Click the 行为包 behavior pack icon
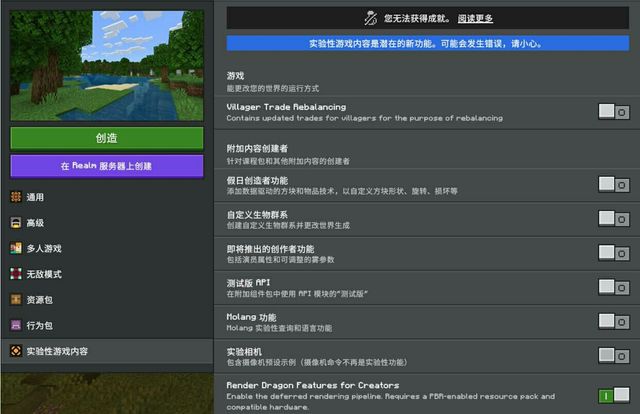The height and width of the screenshot is (414, 640). tap(16, 325)
